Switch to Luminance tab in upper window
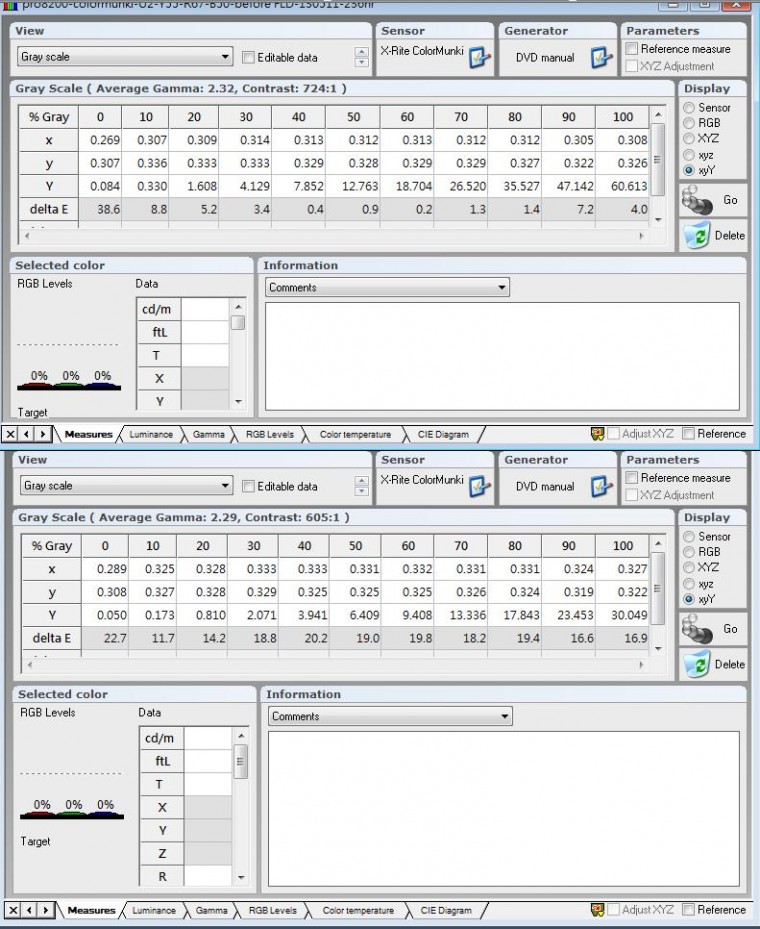The image size is (760, 929). (151, 434)
